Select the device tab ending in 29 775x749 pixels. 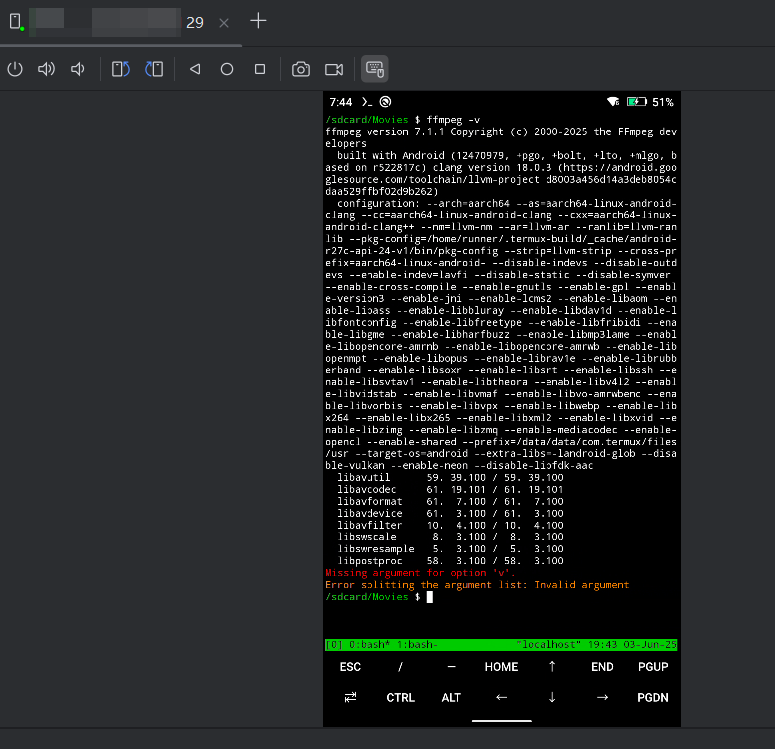(x=119, y=22)
